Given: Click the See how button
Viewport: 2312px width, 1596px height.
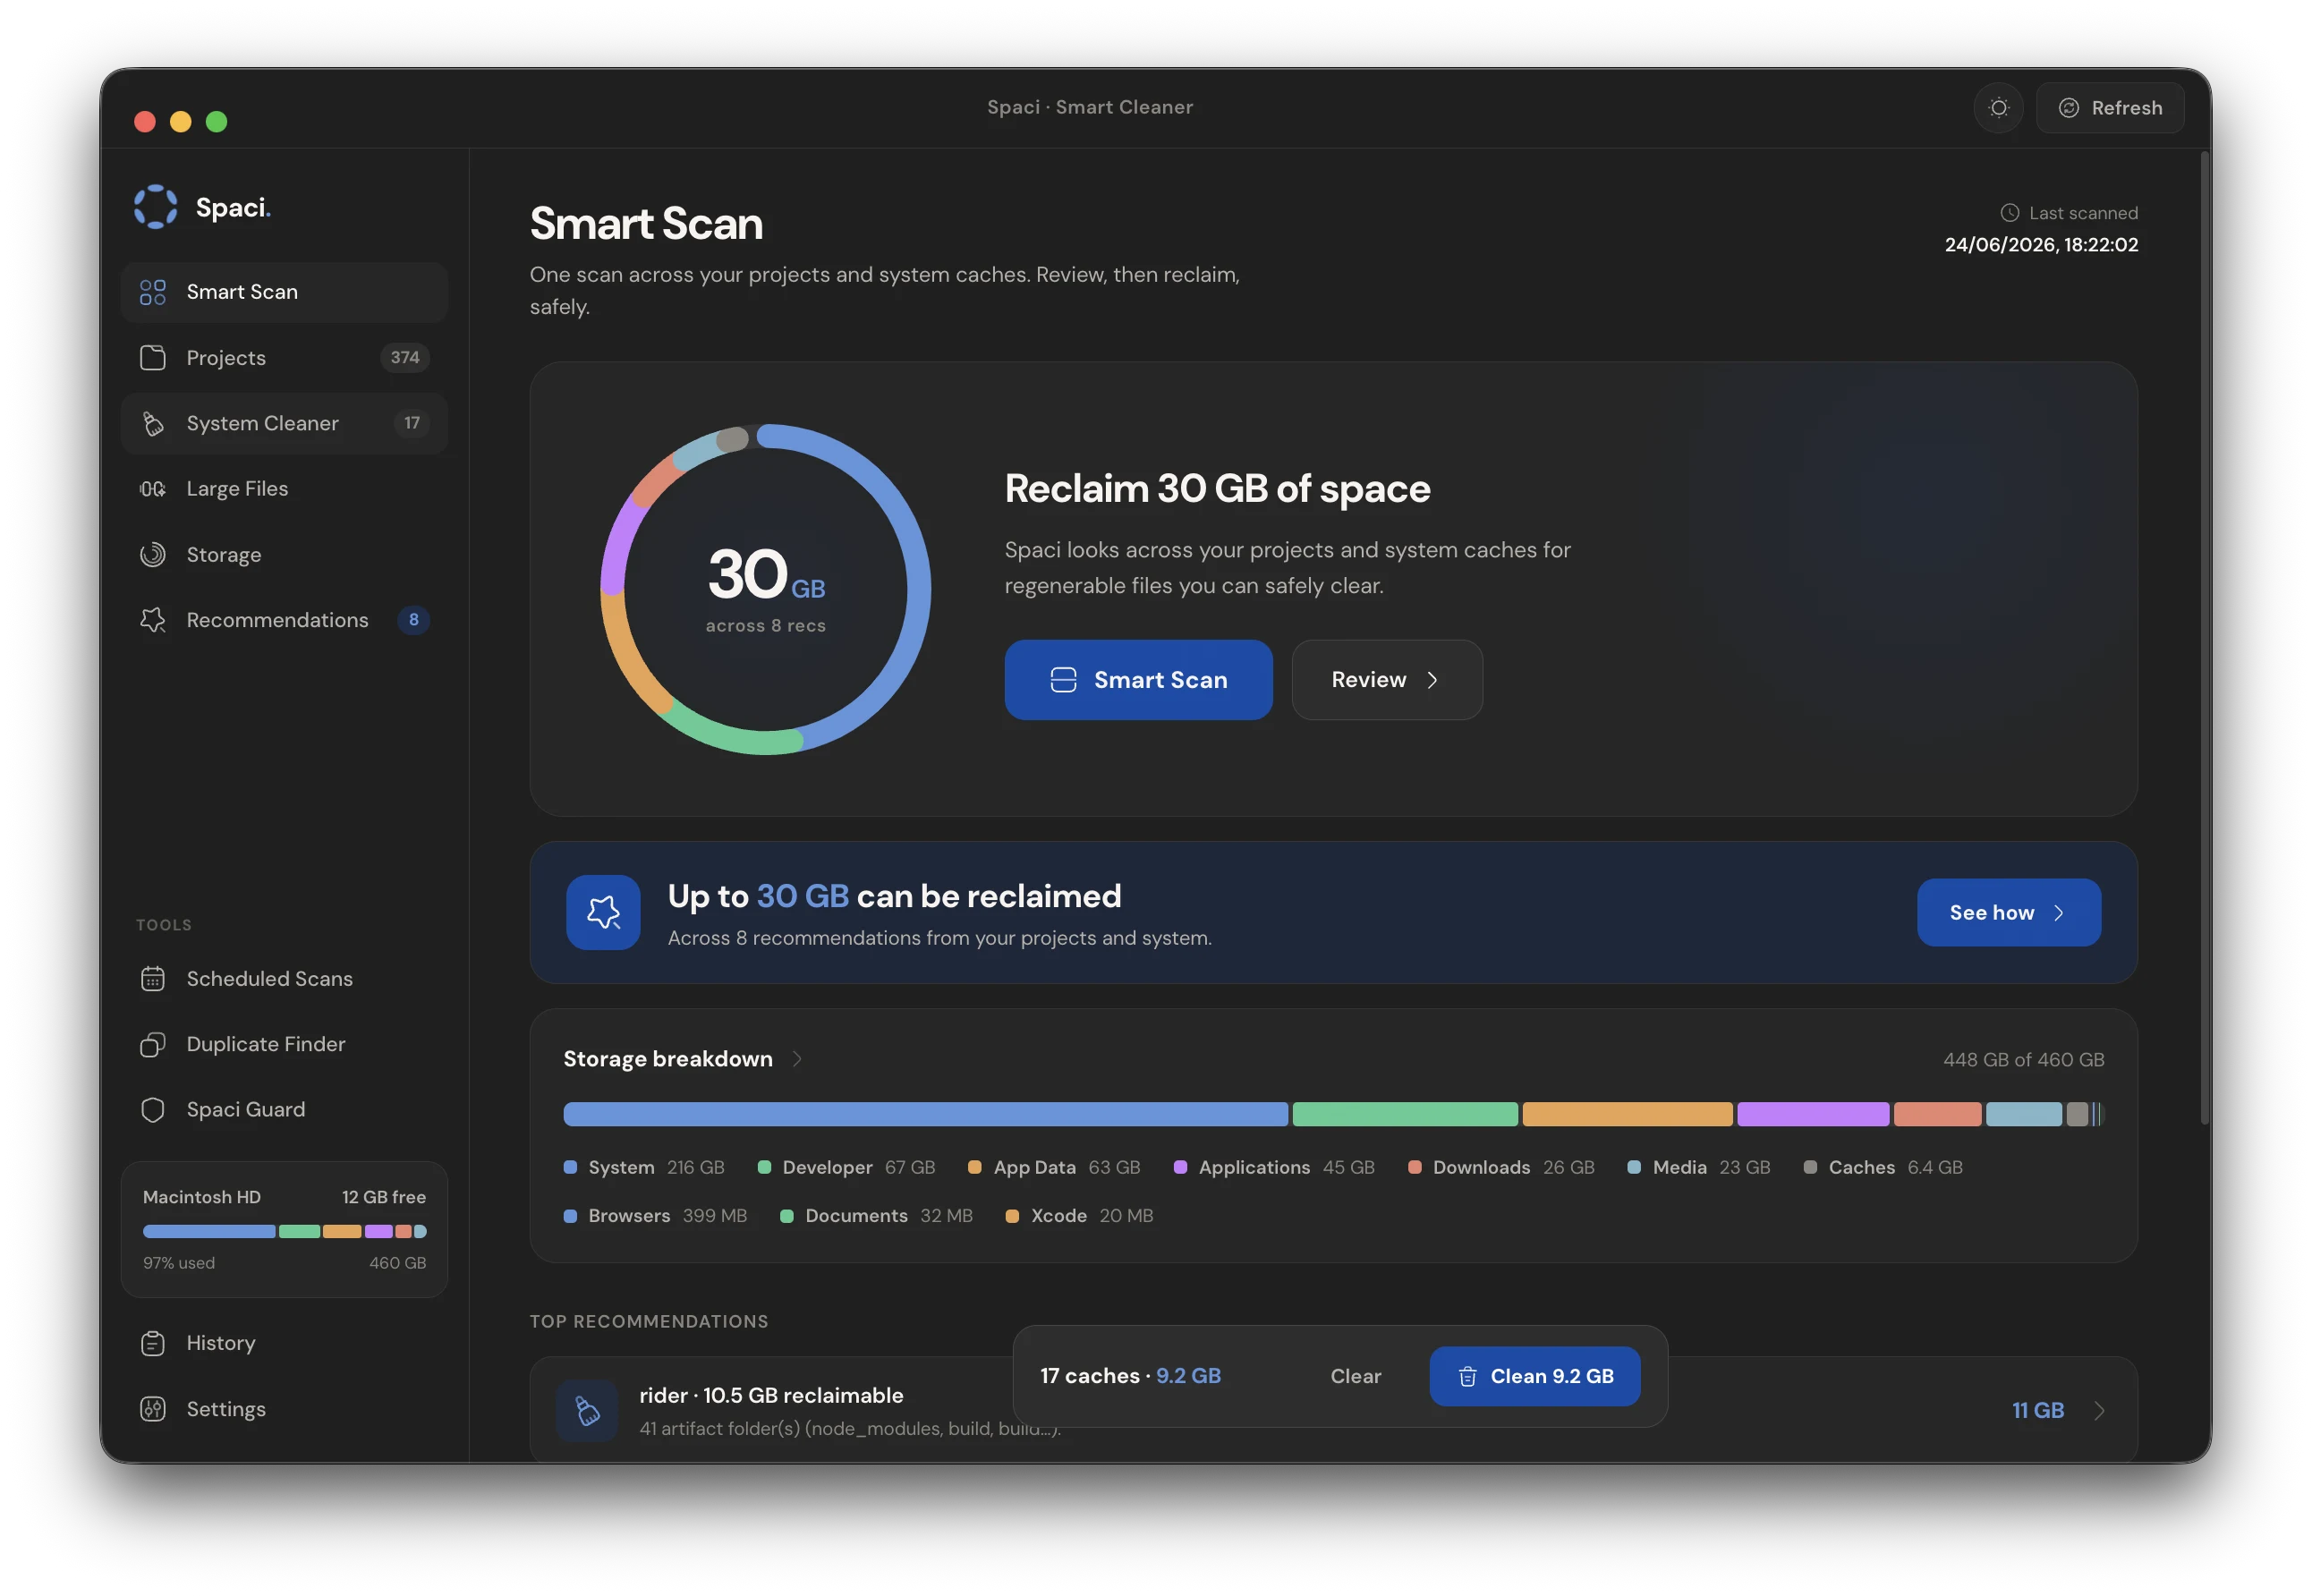Looking at the screenshot, I should click(2008, 913).
